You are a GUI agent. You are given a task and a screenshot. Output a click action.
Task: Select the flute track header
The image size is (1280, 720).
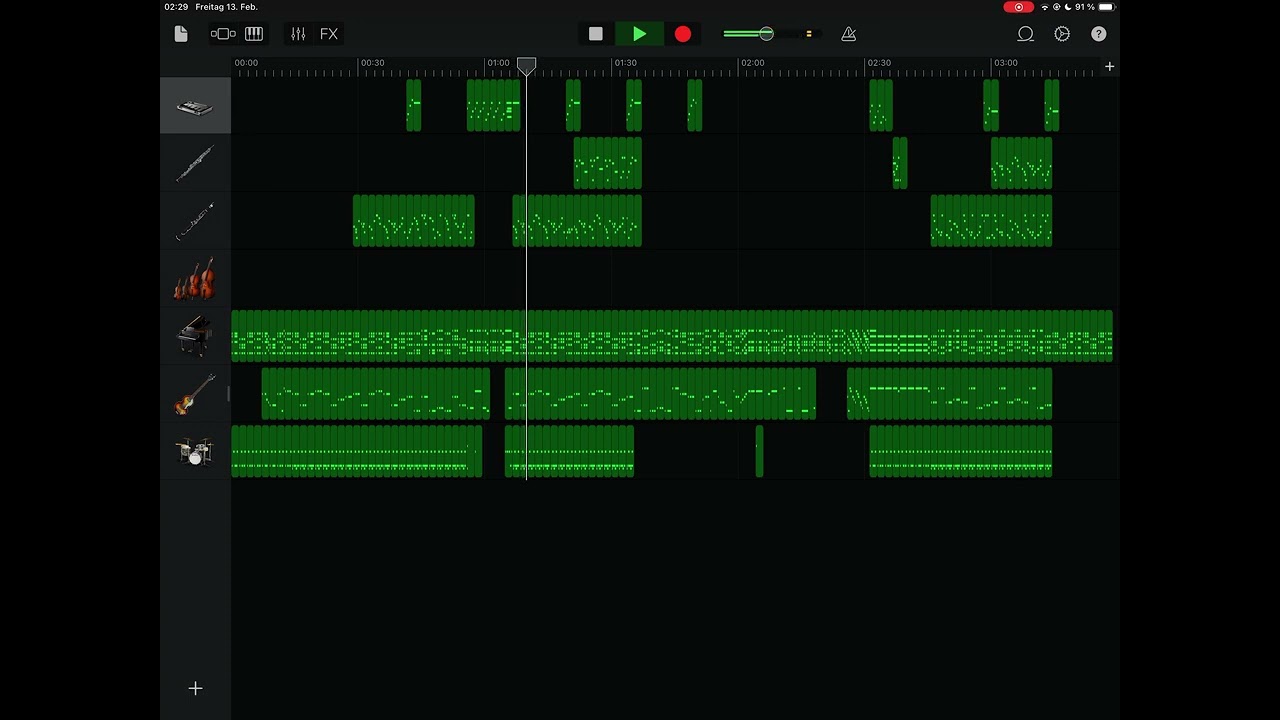tap(195, 163)
